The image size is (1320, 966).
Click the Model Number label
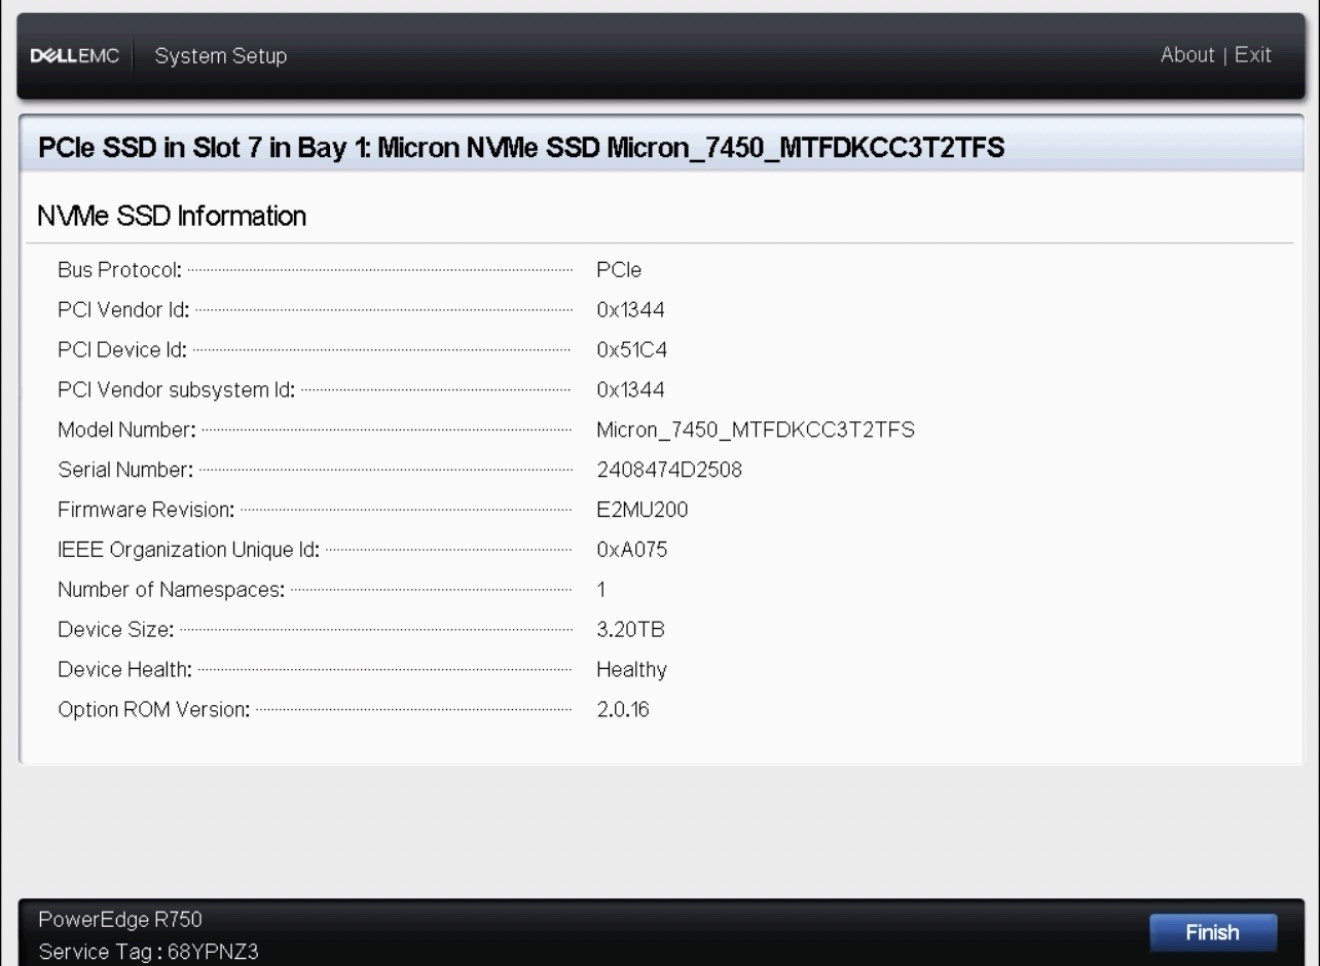[126, 430]
